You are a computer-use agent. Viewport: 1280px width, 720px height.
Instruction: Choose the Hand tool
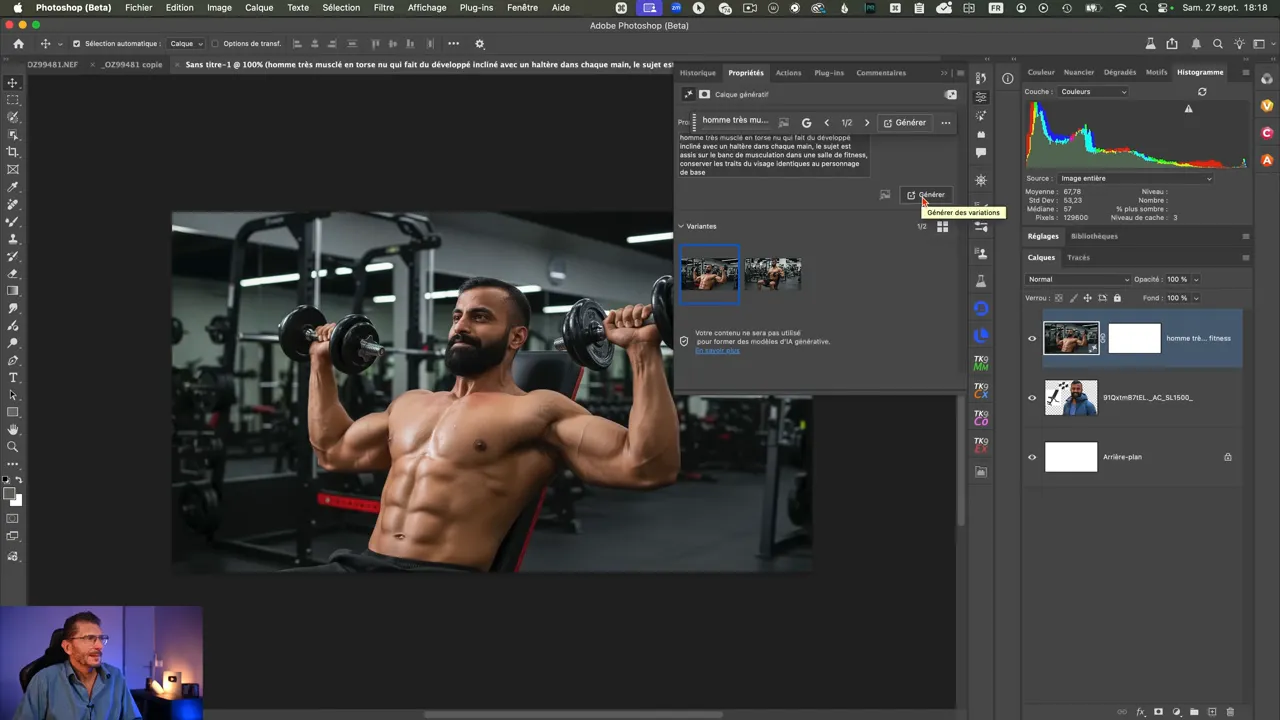point(13,430)
